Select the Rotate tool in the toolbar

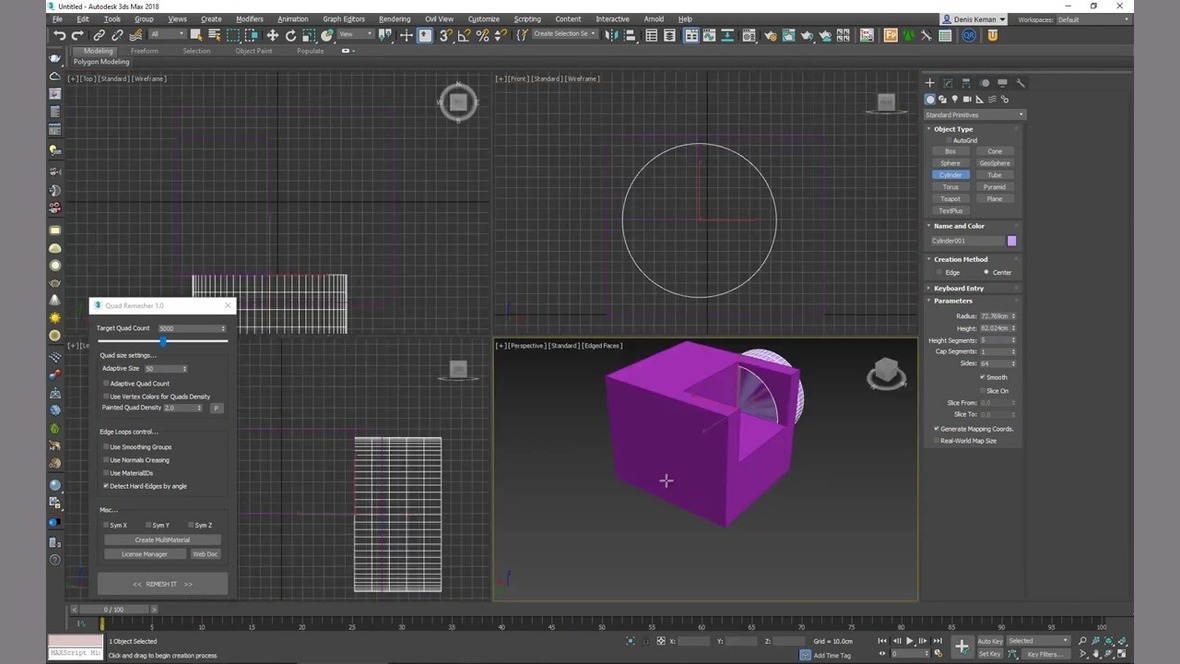[290, 35]
